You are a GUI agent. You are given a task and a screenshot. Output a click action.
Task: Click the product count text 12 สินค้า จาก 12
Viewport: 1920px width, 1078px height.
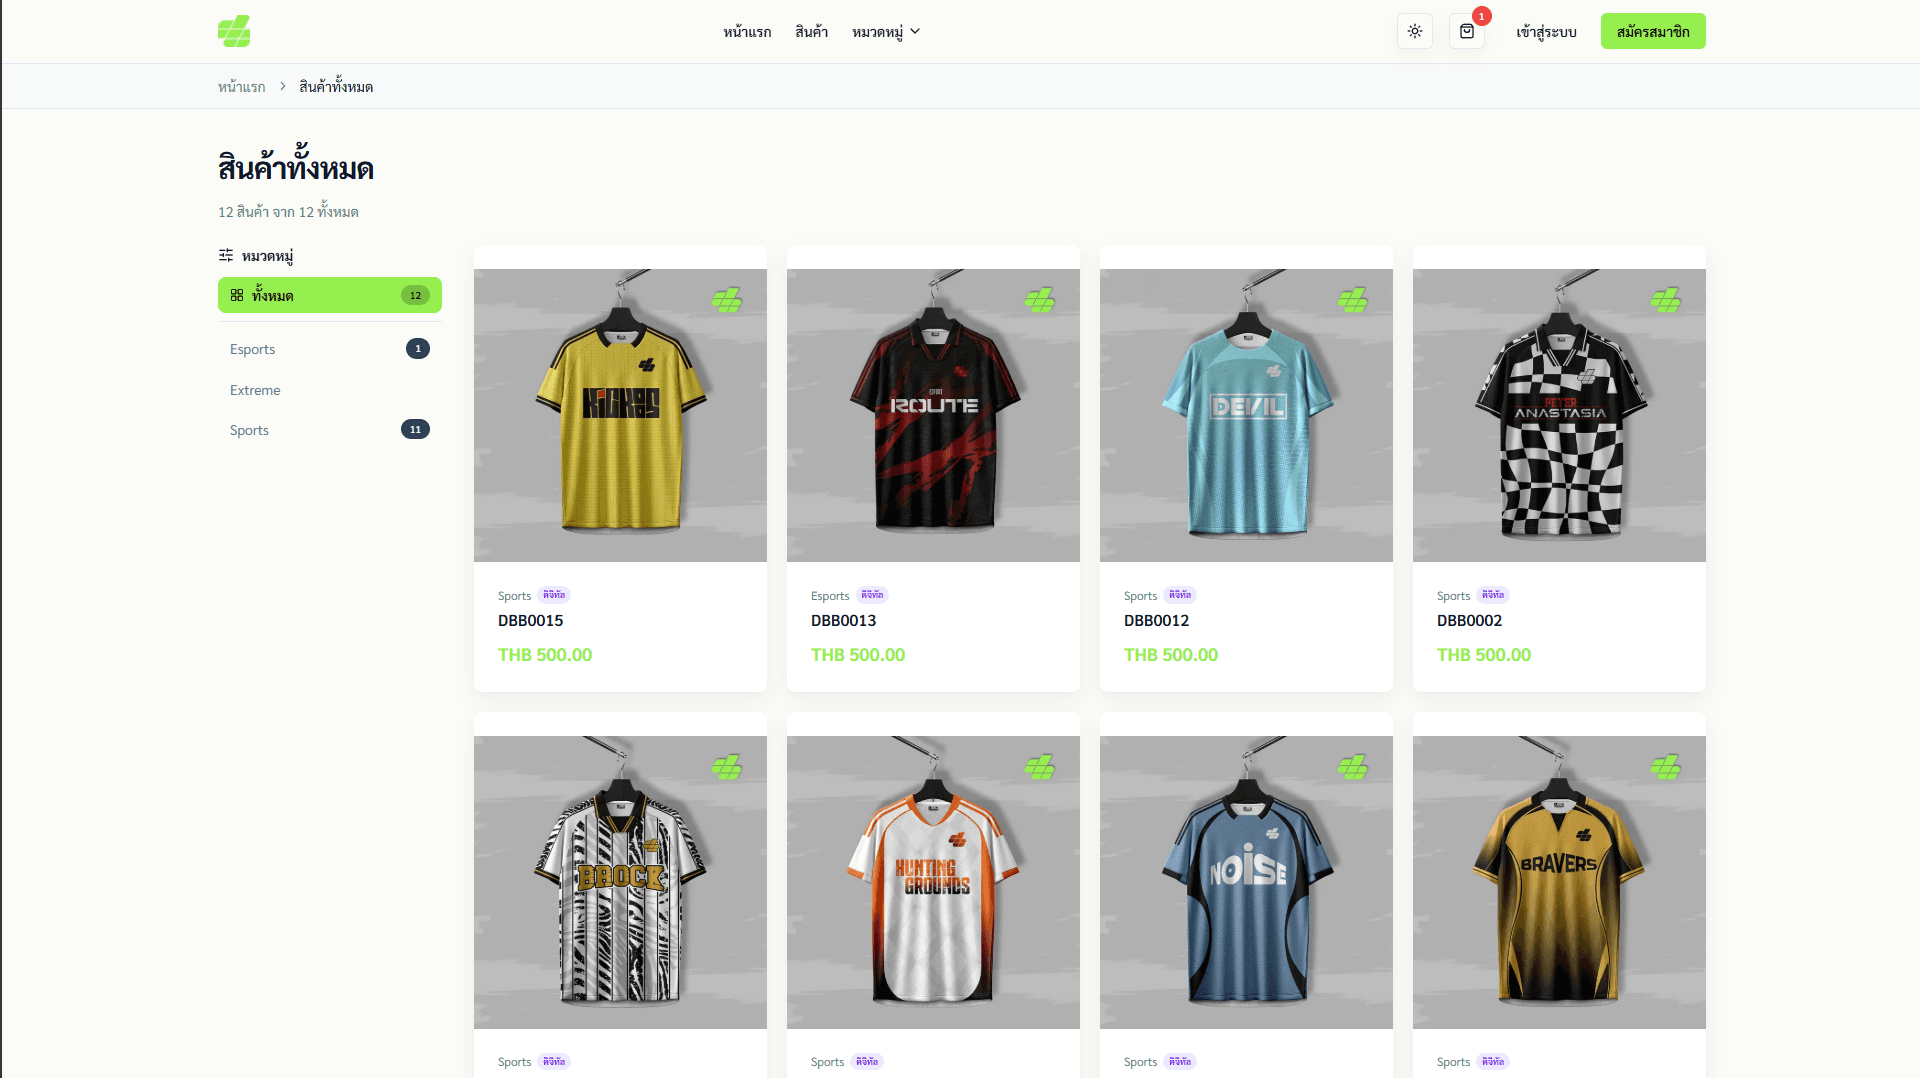tap(288, 211)
